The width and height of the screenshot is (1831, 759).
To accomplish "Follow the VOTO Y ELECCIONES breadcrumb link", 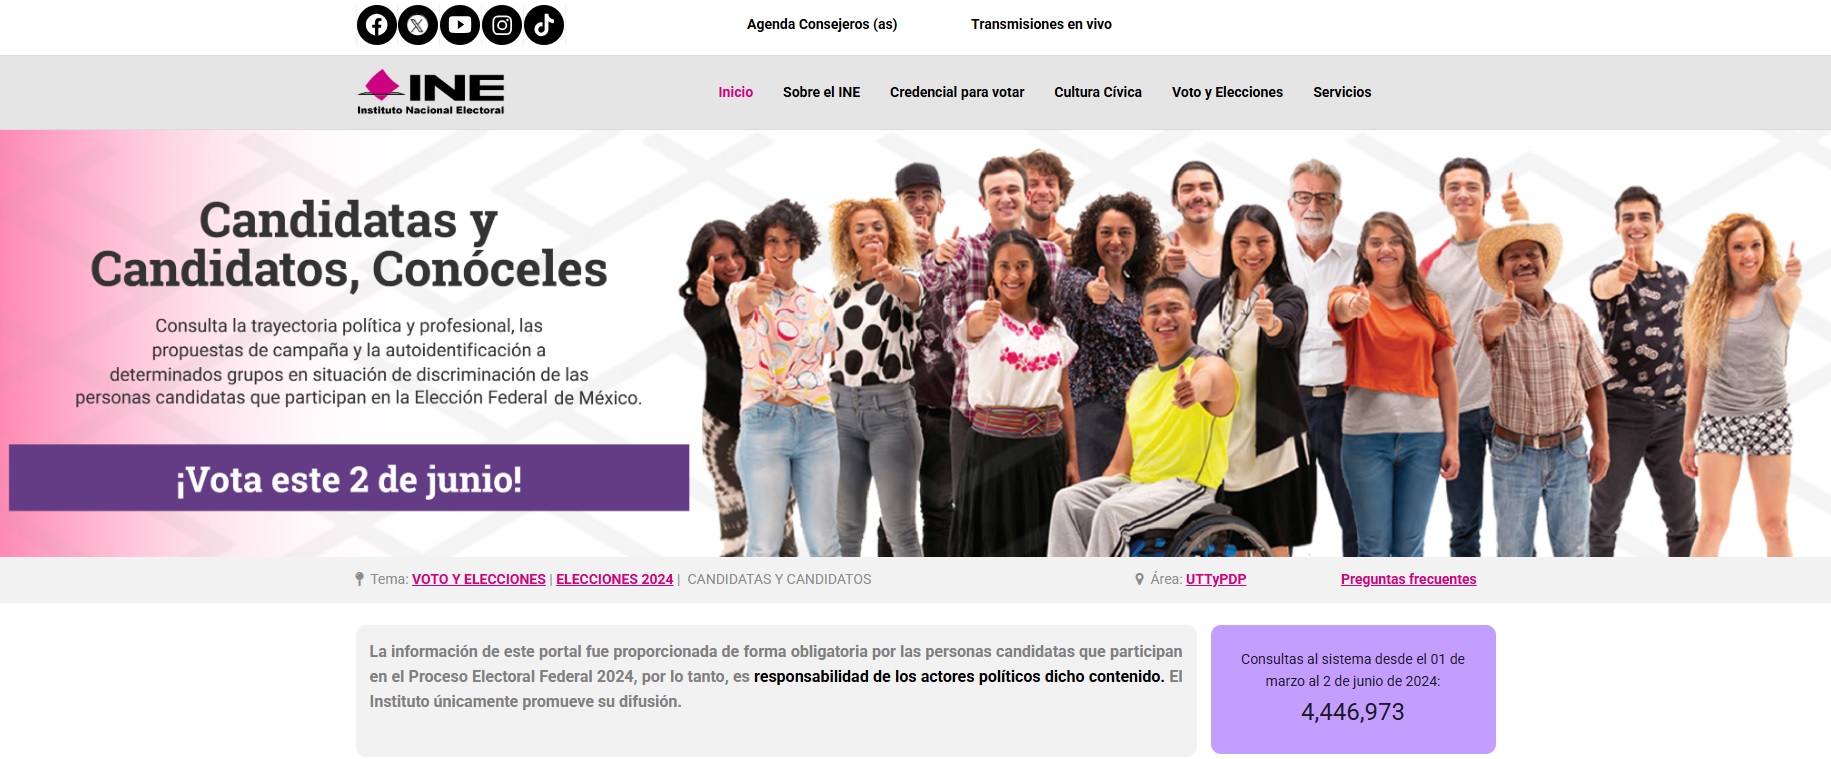I will tap(479, 579).
